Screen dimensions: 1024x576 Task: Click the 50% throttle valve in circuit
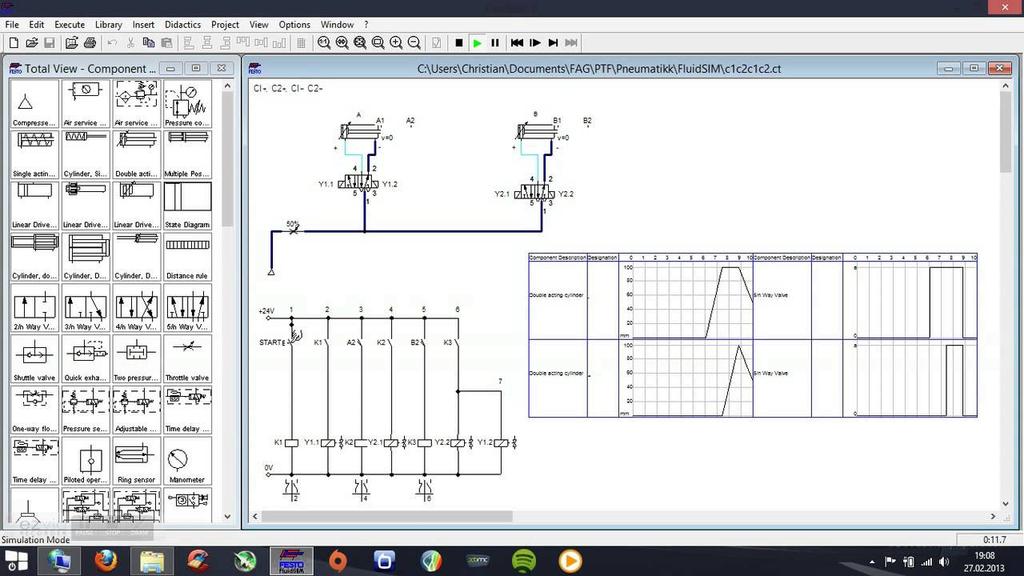[293, 229]
